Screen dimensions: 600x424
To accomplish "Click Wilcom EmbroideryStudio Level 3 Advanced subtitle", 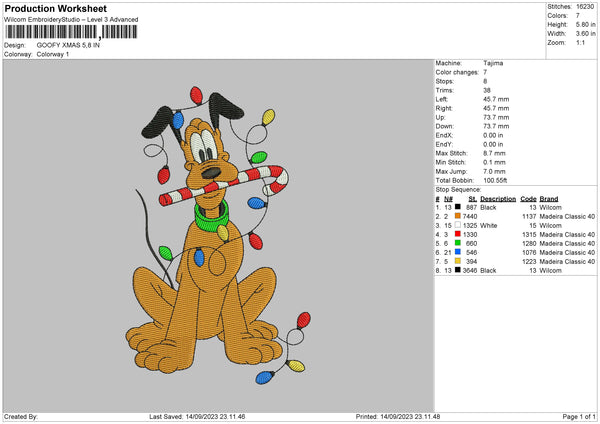I will [x=71, y=19].
